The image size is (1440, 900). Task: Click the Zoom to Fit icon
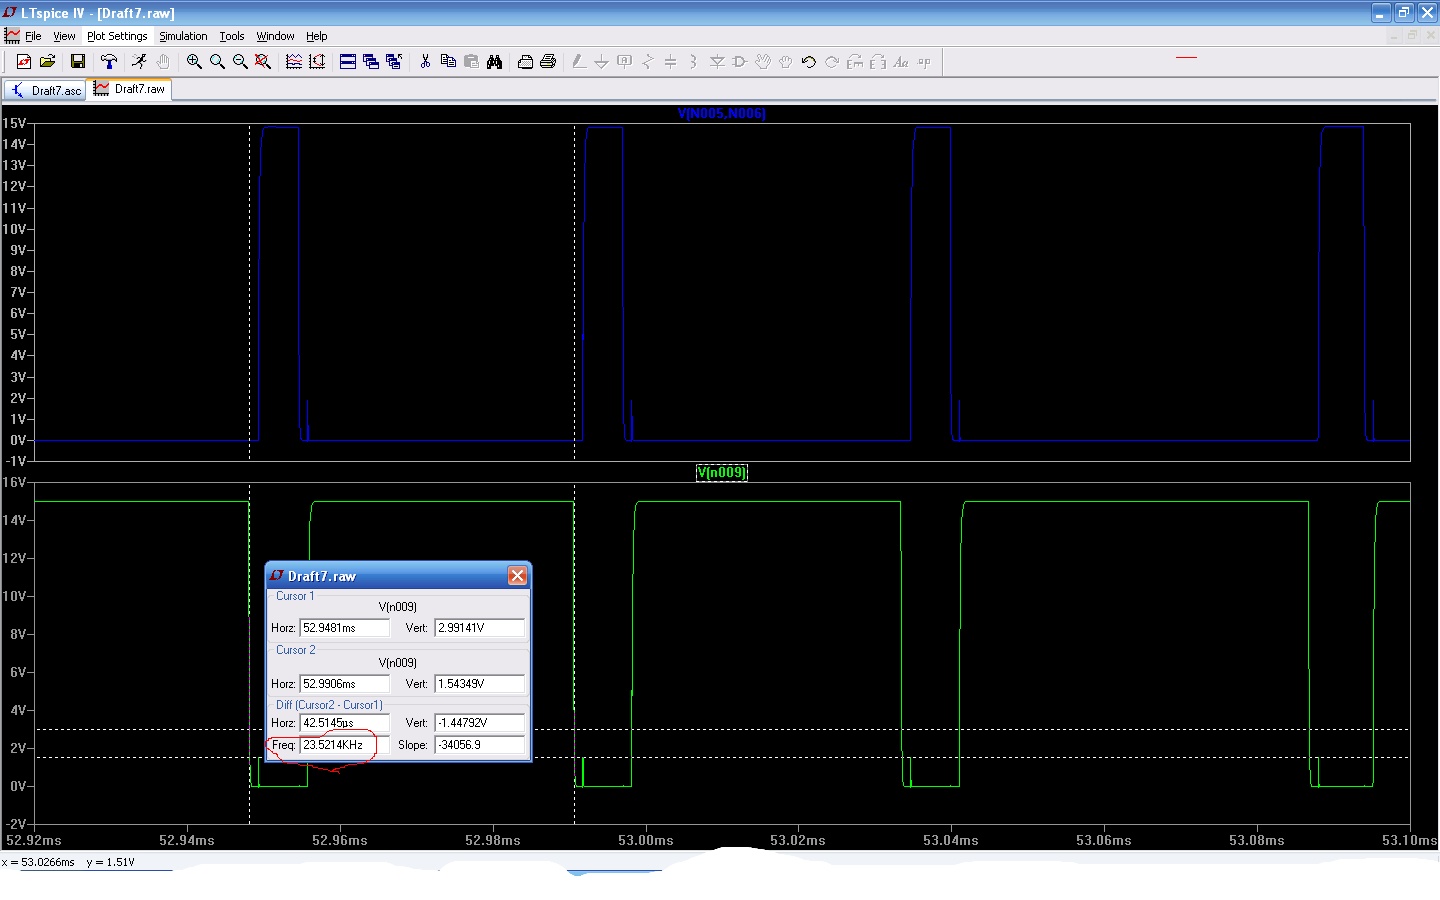[x=263, y=62]
